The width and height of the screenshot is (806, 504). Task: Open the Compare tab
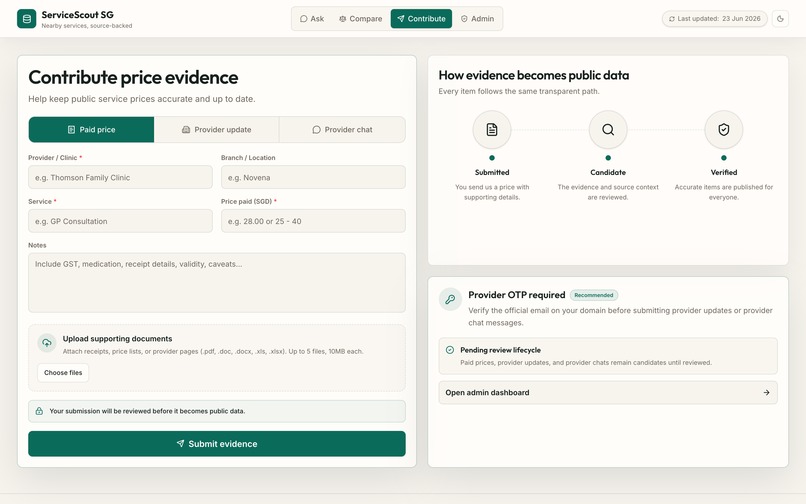360,19
